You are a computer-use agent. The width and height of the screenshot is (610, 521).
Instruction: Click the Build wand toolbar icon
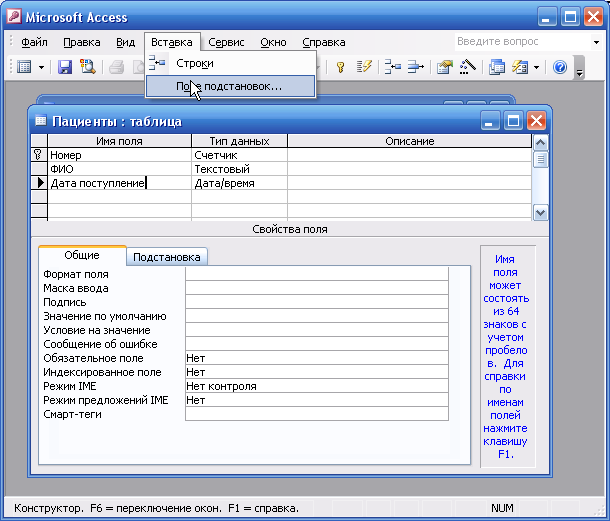[x=467, y=67]
